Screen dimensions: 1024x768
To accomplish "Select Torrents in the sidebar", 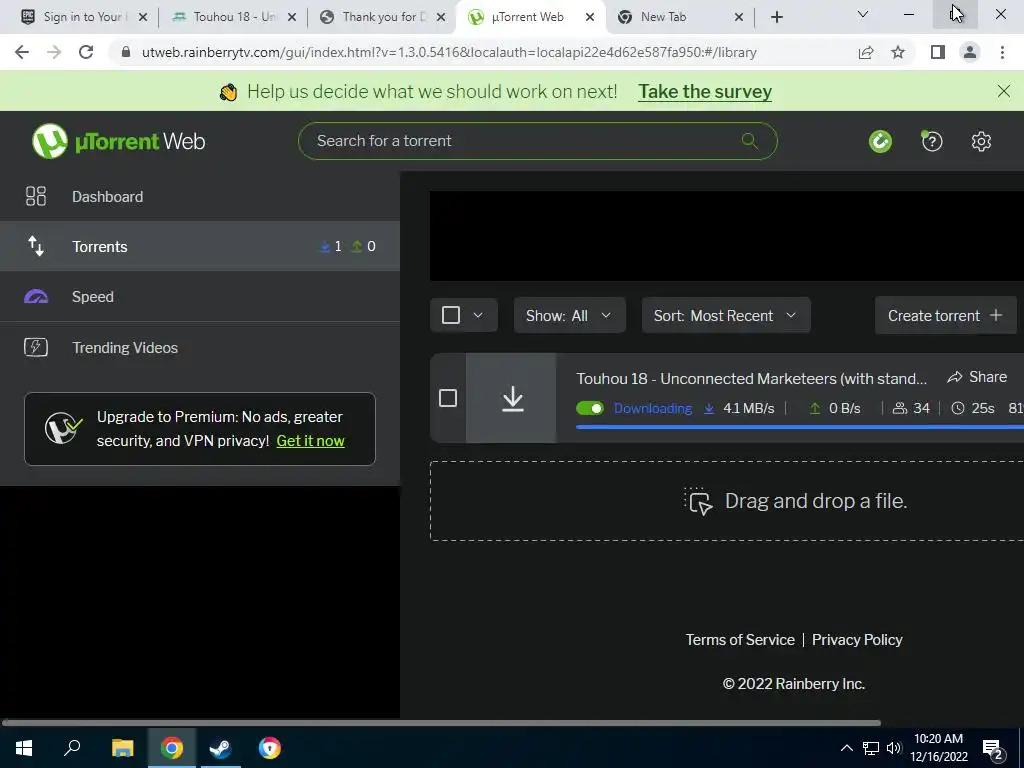I will pyautogui.click(x=200, y=246).
